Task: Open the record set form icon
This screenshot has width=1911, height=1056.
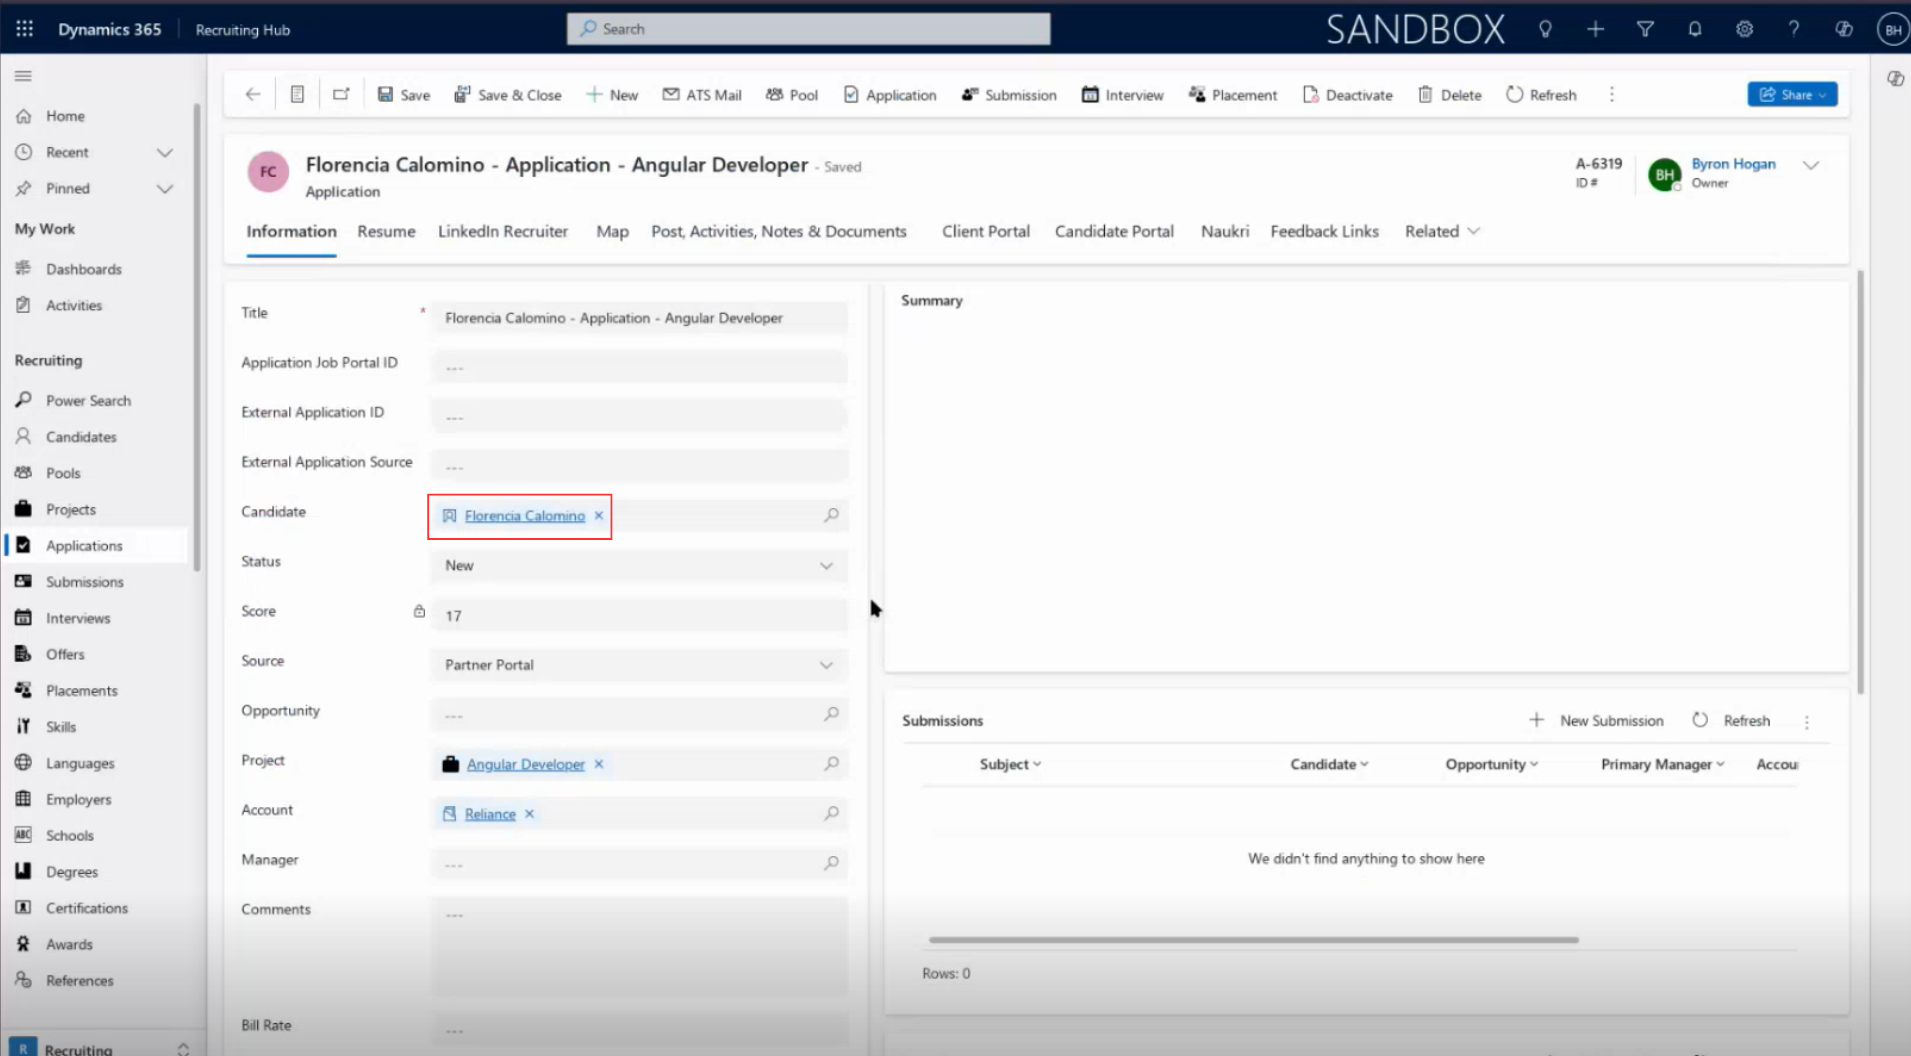Action: coord(297,94)
